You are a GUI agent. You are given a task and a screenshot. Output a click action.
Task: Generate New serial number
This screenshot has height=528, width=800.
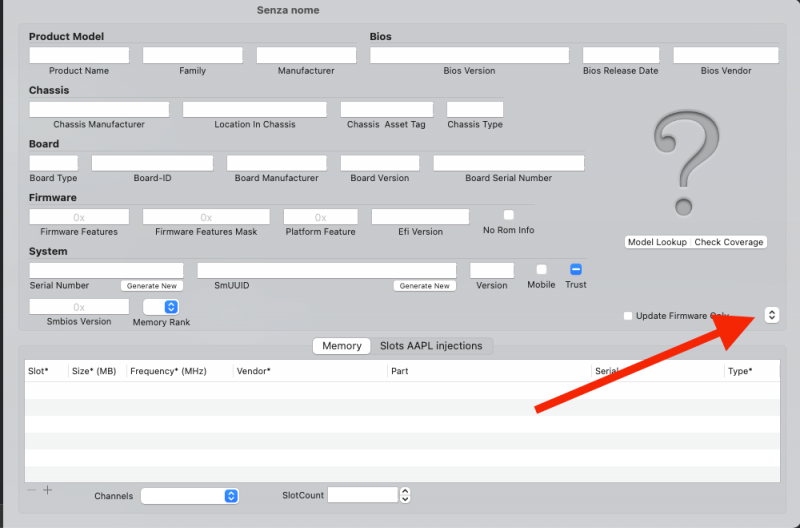click(x=152, y=286)
